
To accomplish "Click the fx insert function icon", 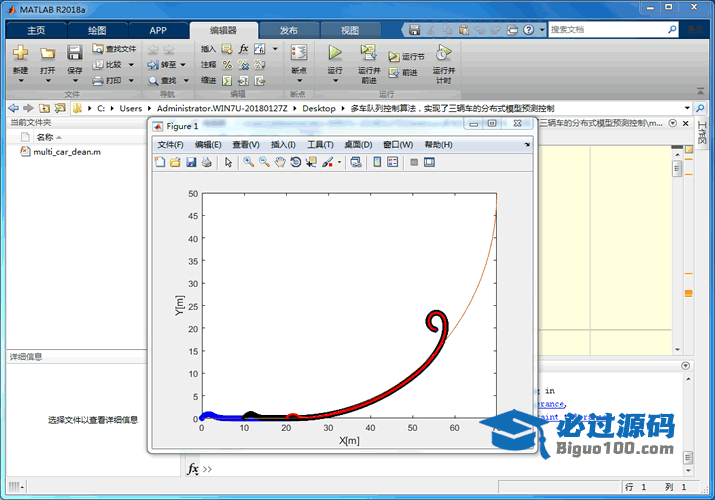I will click(x=244, y=49).
